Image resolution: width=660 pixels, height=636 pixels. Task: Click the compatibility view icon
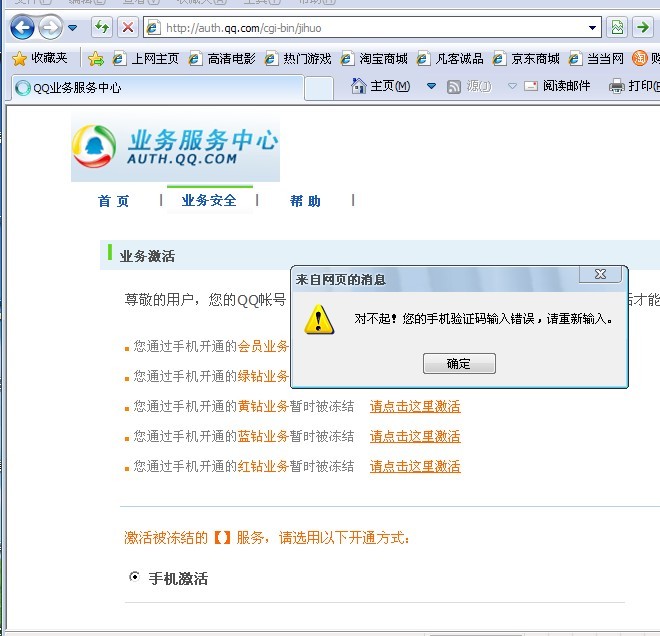point(617,28)
